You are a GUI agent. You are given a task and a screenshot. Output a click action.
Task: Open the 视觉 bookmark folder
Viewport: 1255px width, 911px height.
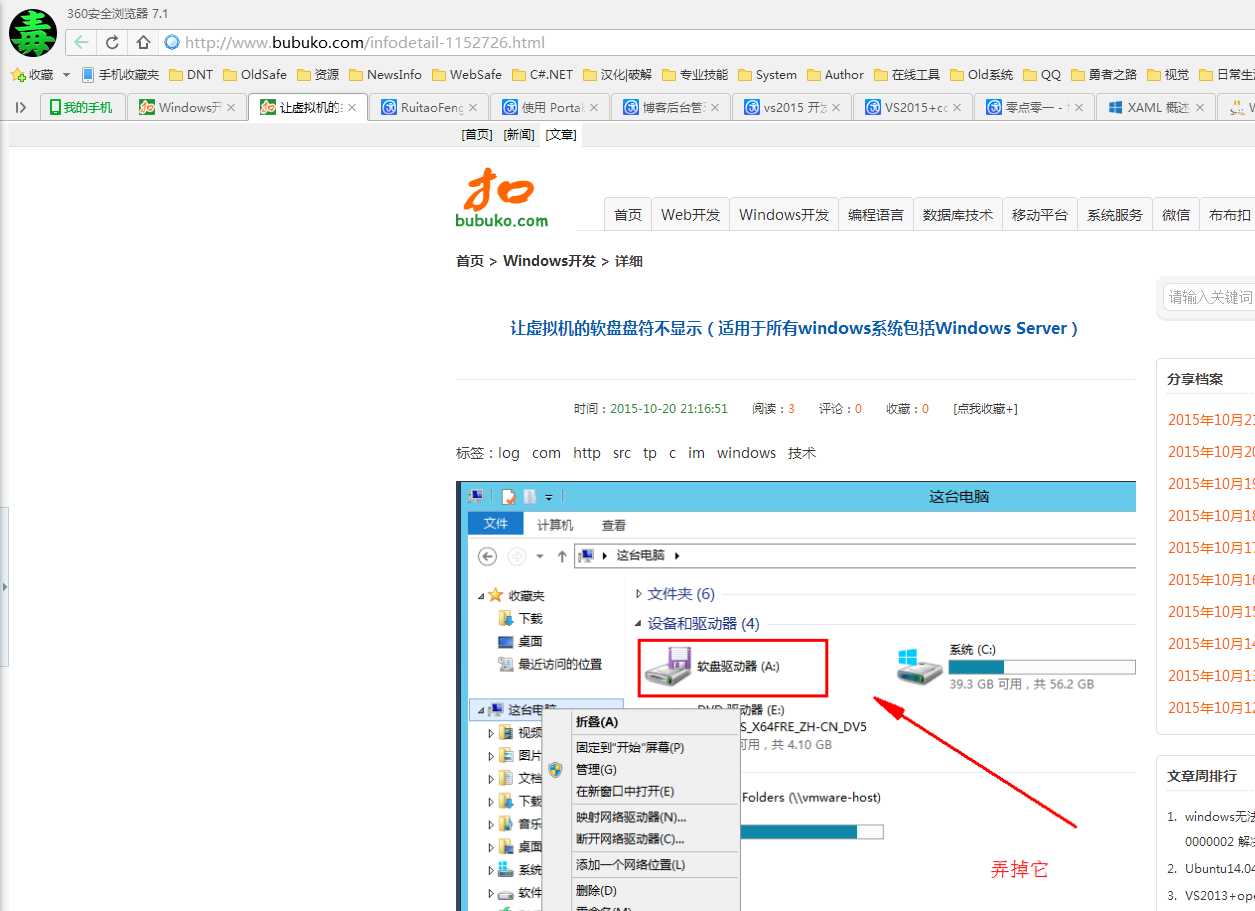1168,75
